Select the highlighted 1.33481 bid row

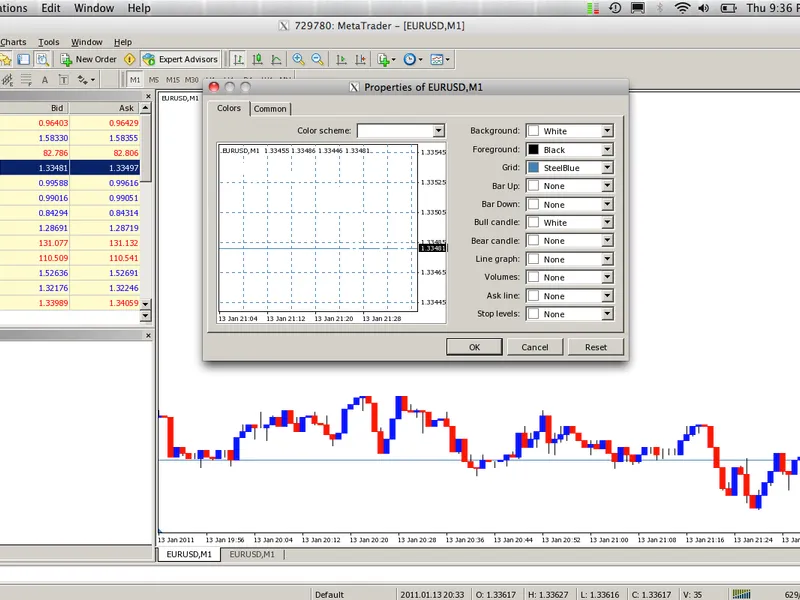(69, 168)
